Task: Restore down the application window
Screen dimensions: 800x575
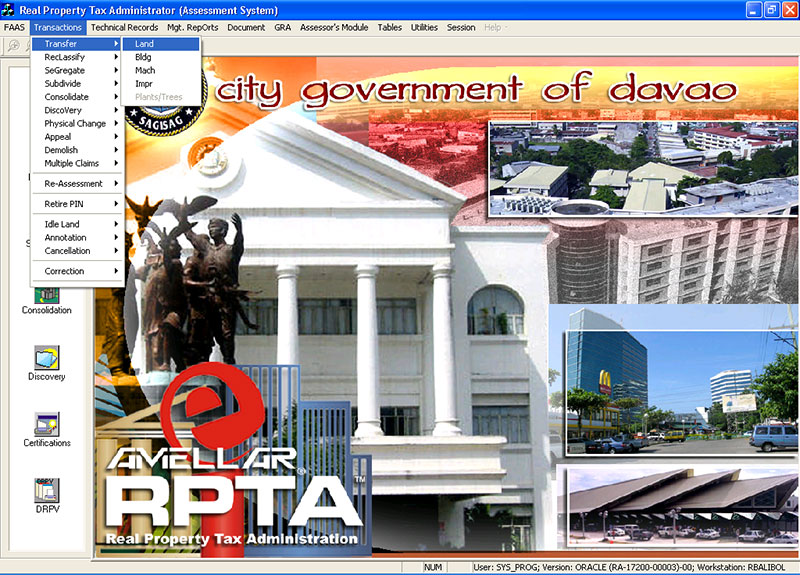Action: click(x=771, y=10)
